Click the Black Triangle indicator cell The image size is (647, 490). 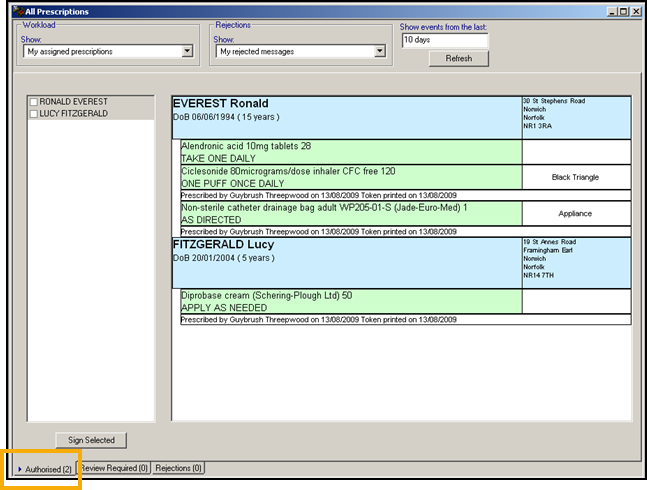coord(575,177)
